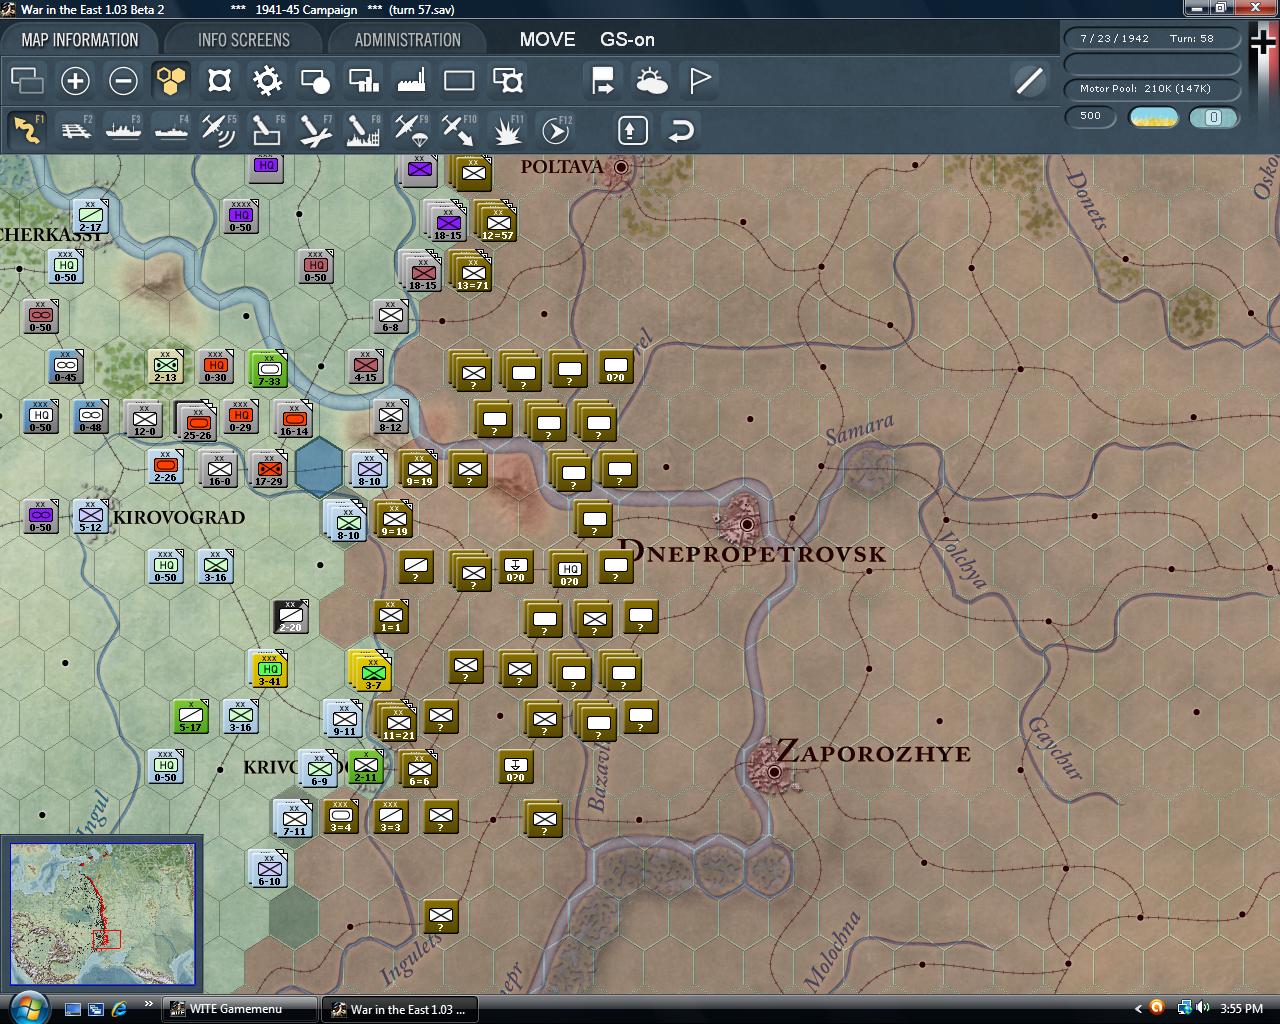Select the F11 explosion mode icon
1280x1024 pixels.
click(508, 130)
